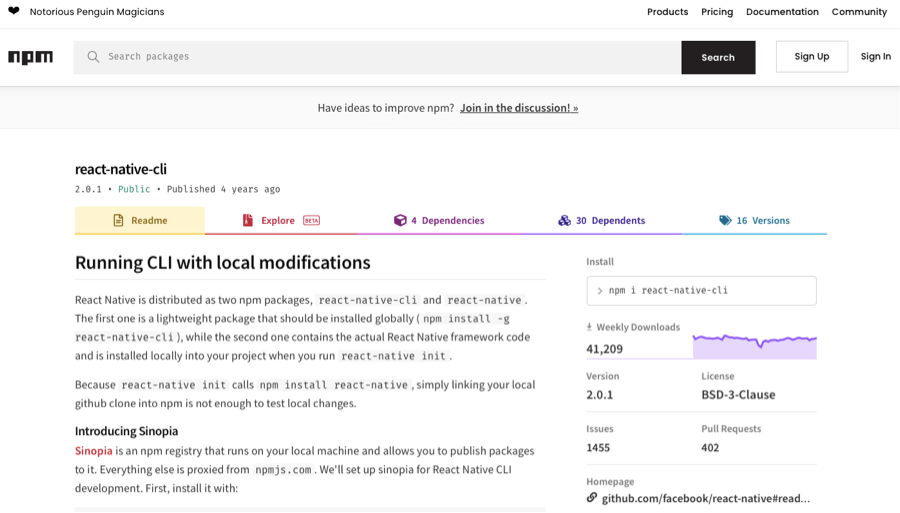The image size is (900, 513).
Task: Click the npmjs.com inline code text
Action: coord(283,469)
